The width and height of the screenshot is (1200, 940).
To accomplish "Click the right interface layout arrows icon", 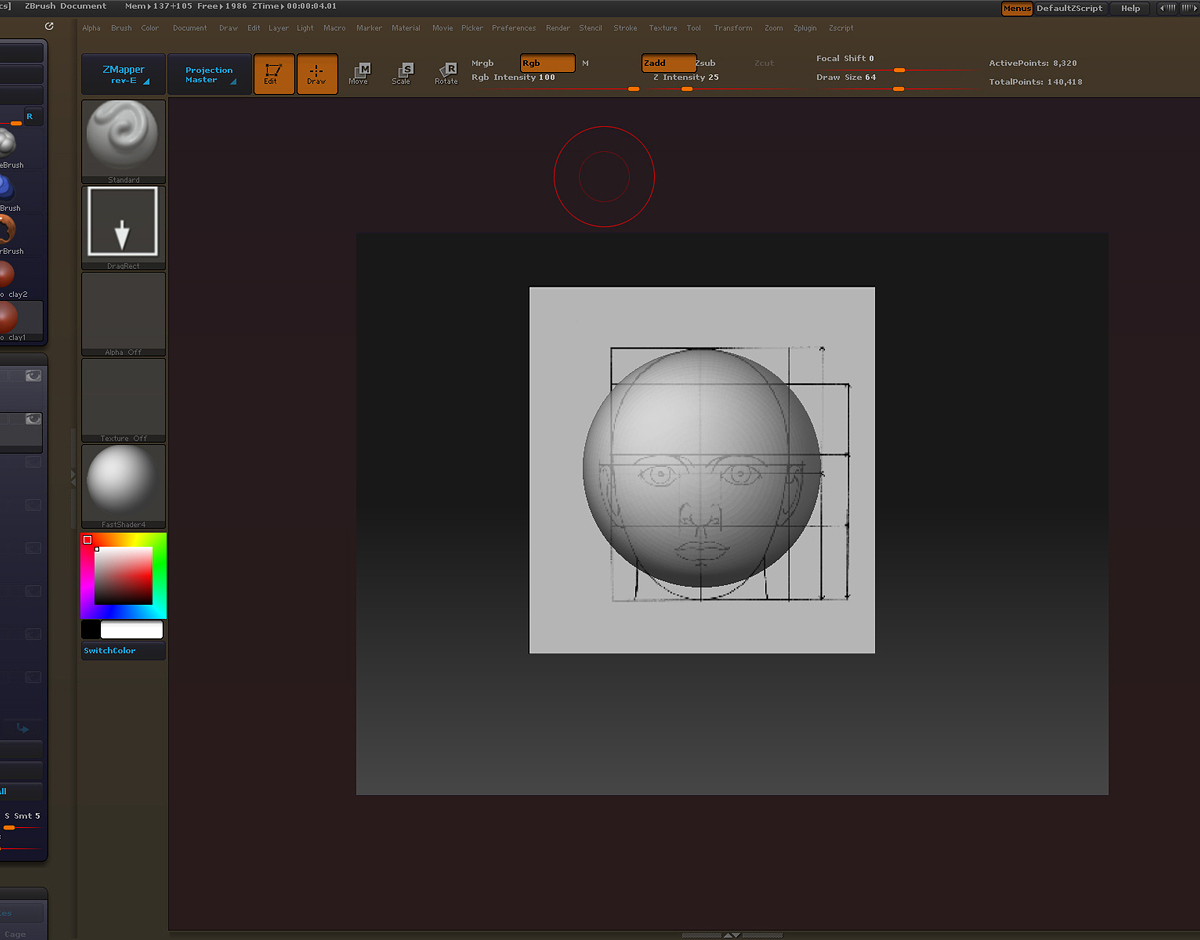I will (x=1190, y=8).
